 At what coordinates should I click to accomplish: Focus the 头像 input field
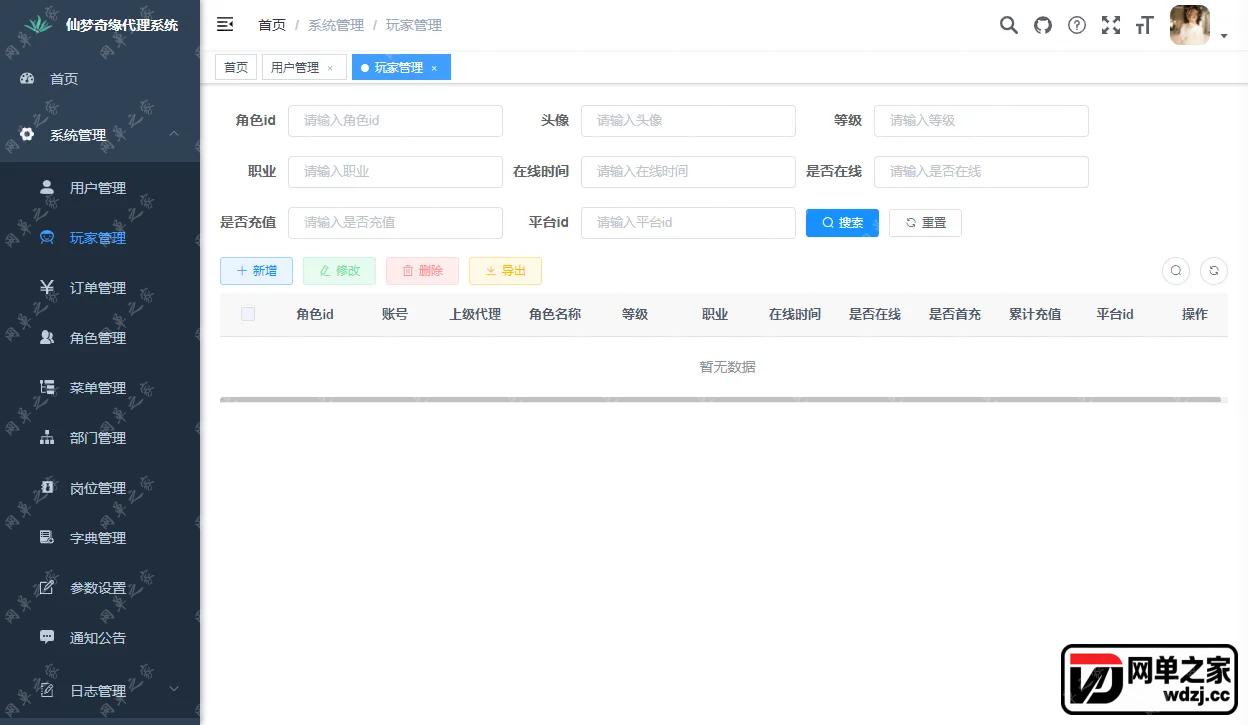[688, 120]
